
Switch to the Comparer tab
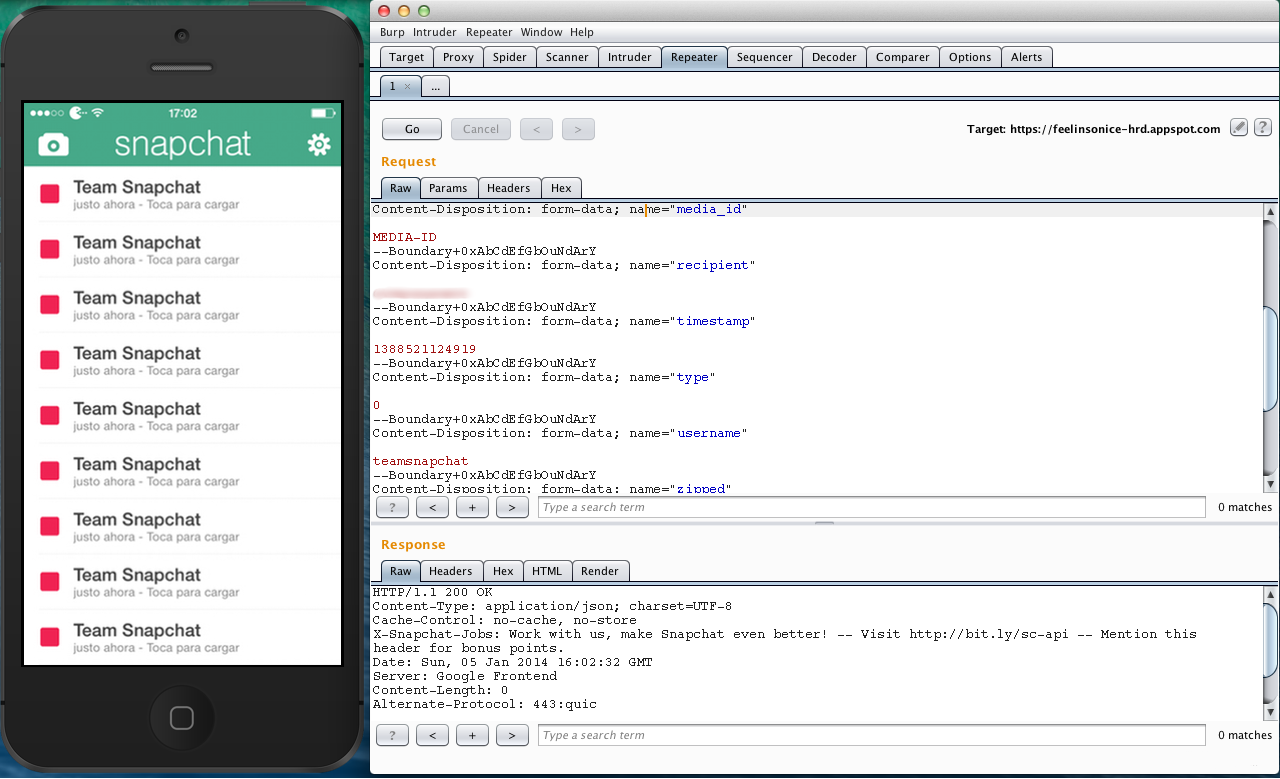click(903, 57)
